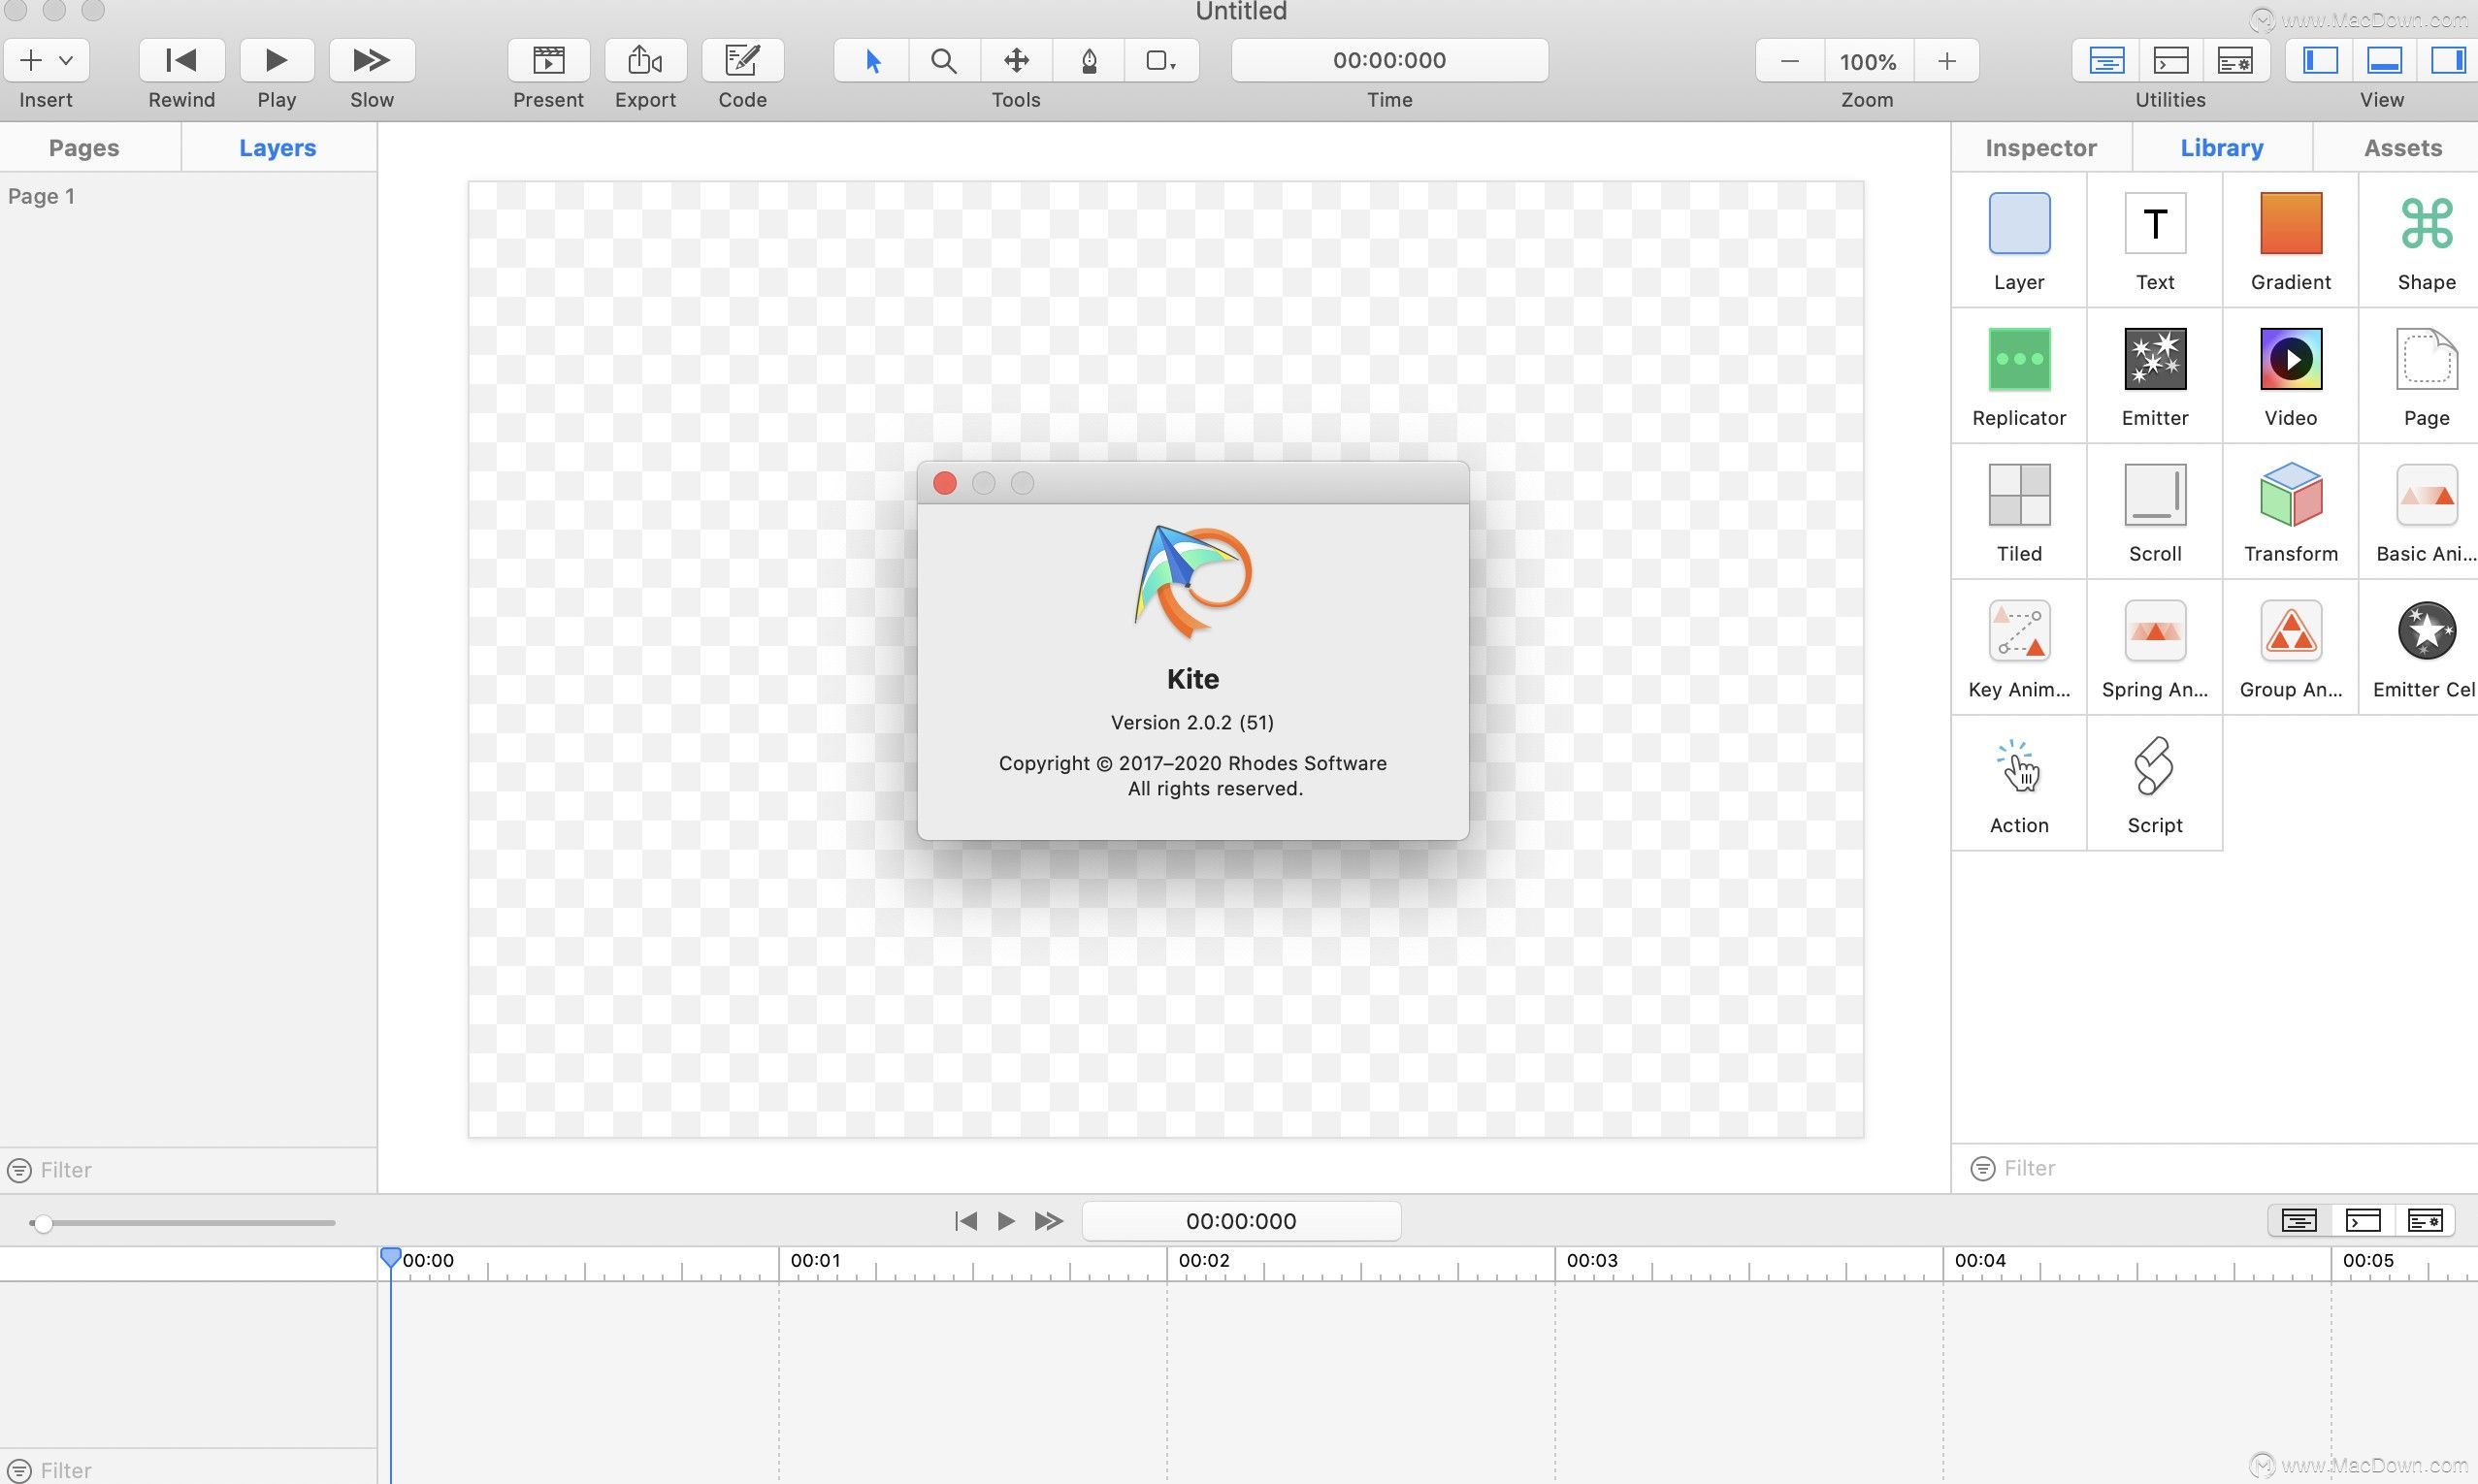The height and width of the screenshot is (1484, 2478).
Task: Switch to the Pages tab
Action: coord(84,147)
